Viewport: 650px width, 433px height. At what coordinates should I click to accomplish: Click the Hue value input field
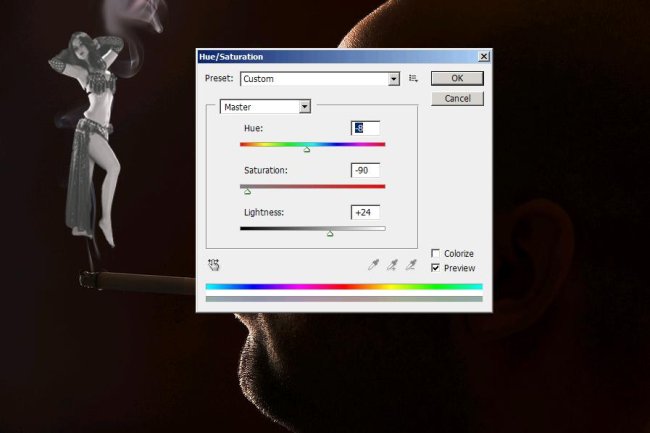[x=365, y=128]
